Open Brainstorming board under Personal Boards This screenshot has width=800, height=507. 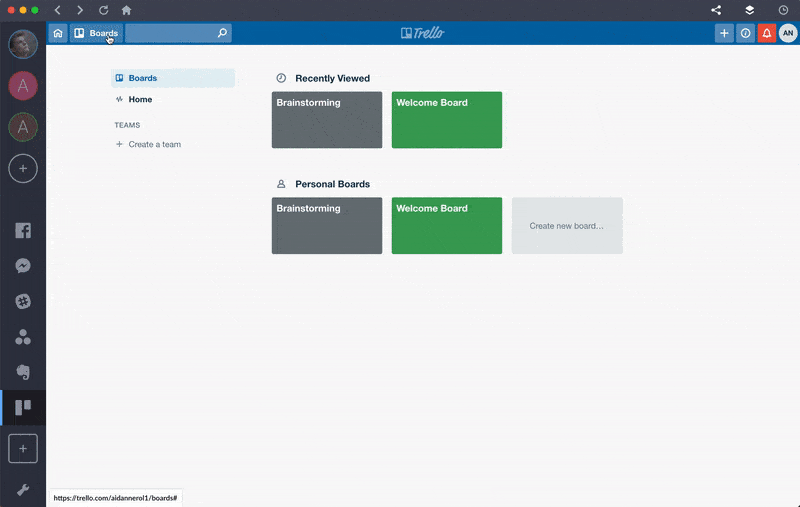[x=327, y=225]
